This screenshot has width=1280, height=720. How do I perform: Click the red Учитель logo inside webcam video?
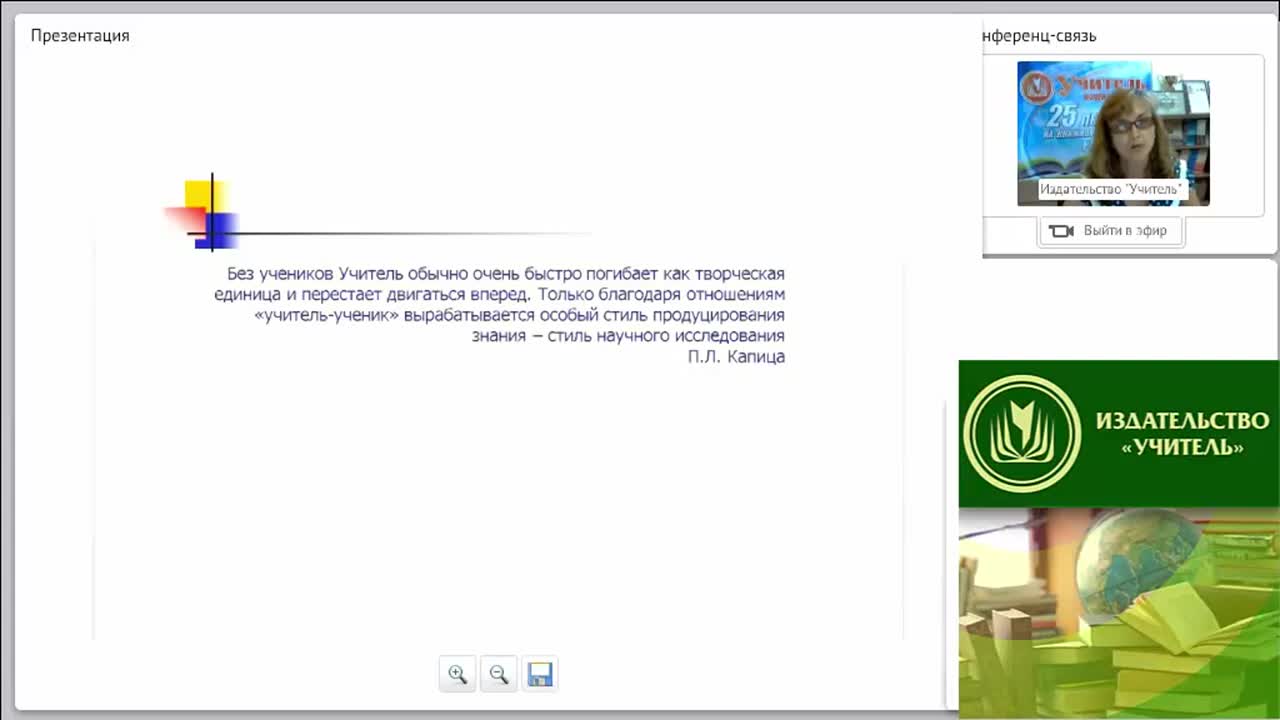1036,88
